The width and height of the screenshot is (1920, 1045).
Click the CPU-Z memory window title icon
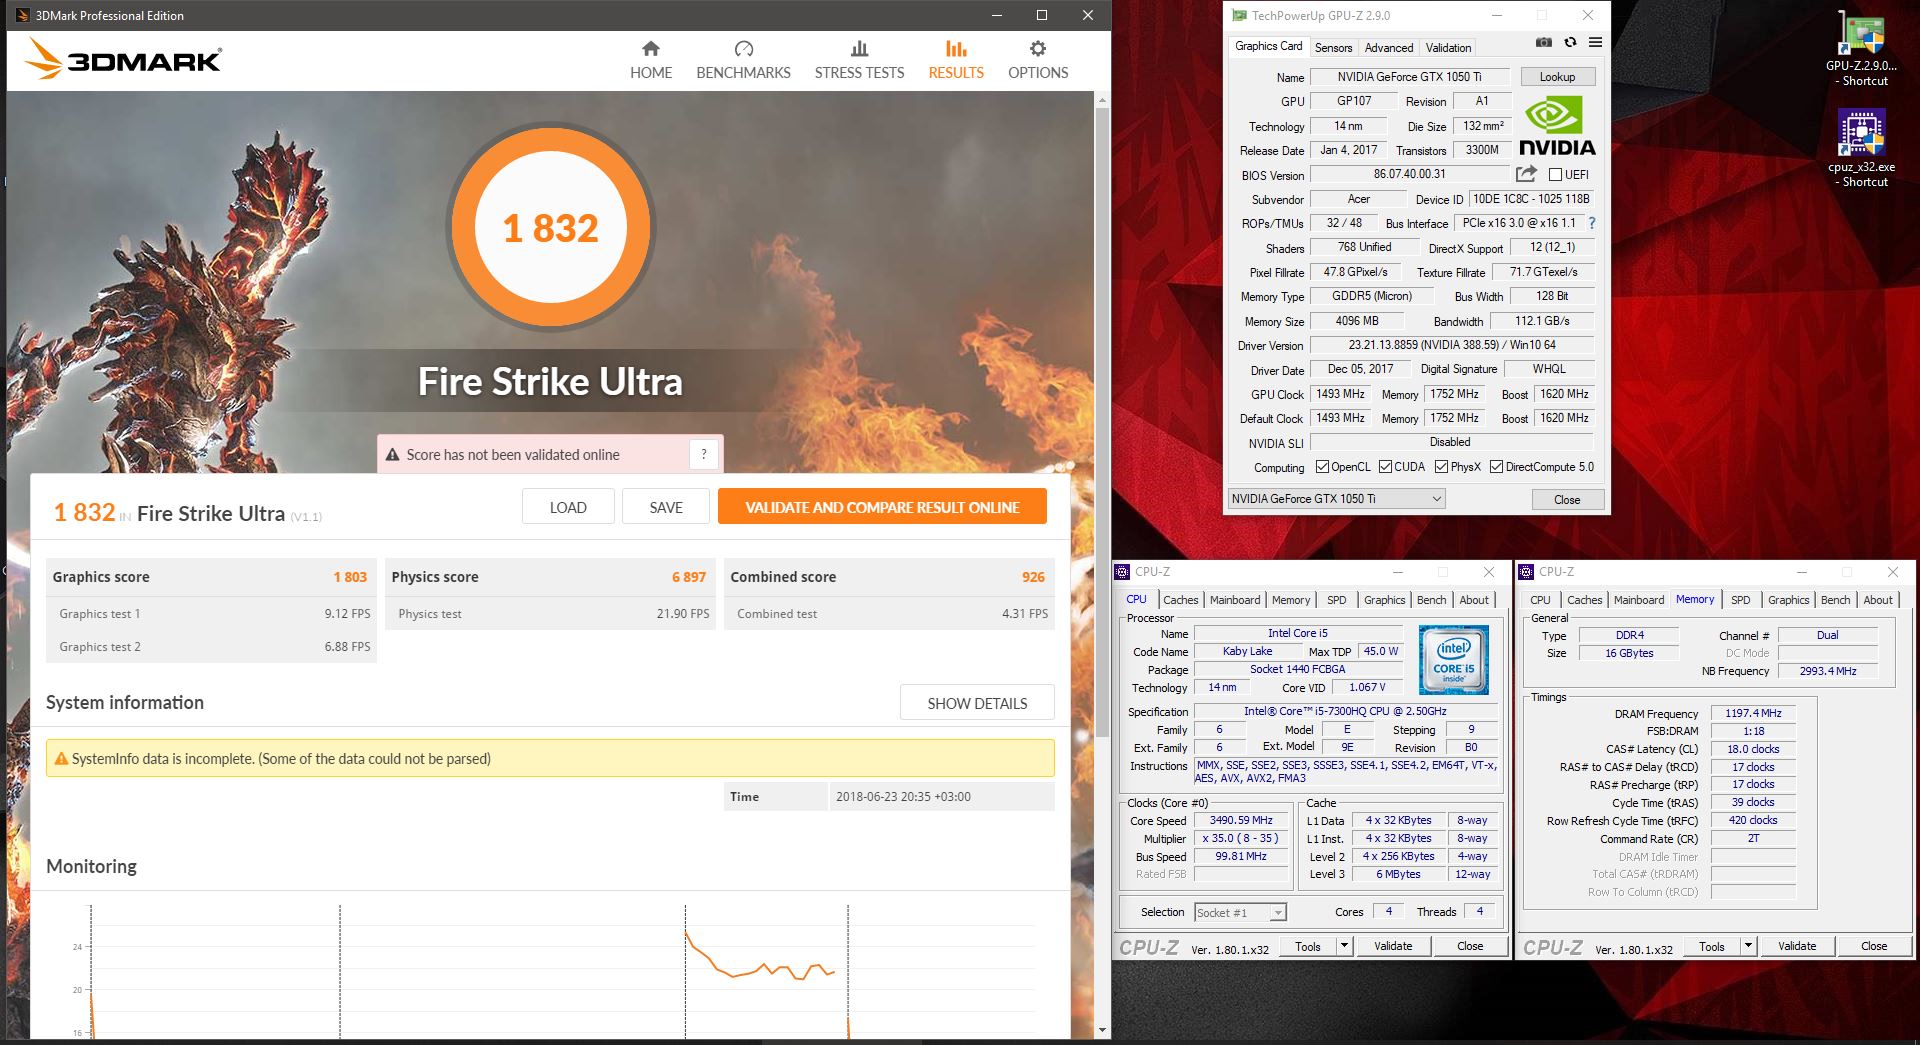(1526, 572)
